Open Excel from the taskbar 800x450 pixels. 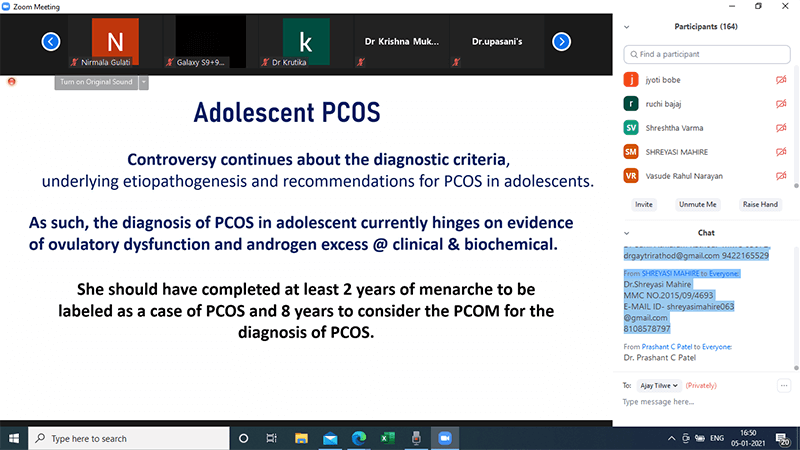point(386,438)
